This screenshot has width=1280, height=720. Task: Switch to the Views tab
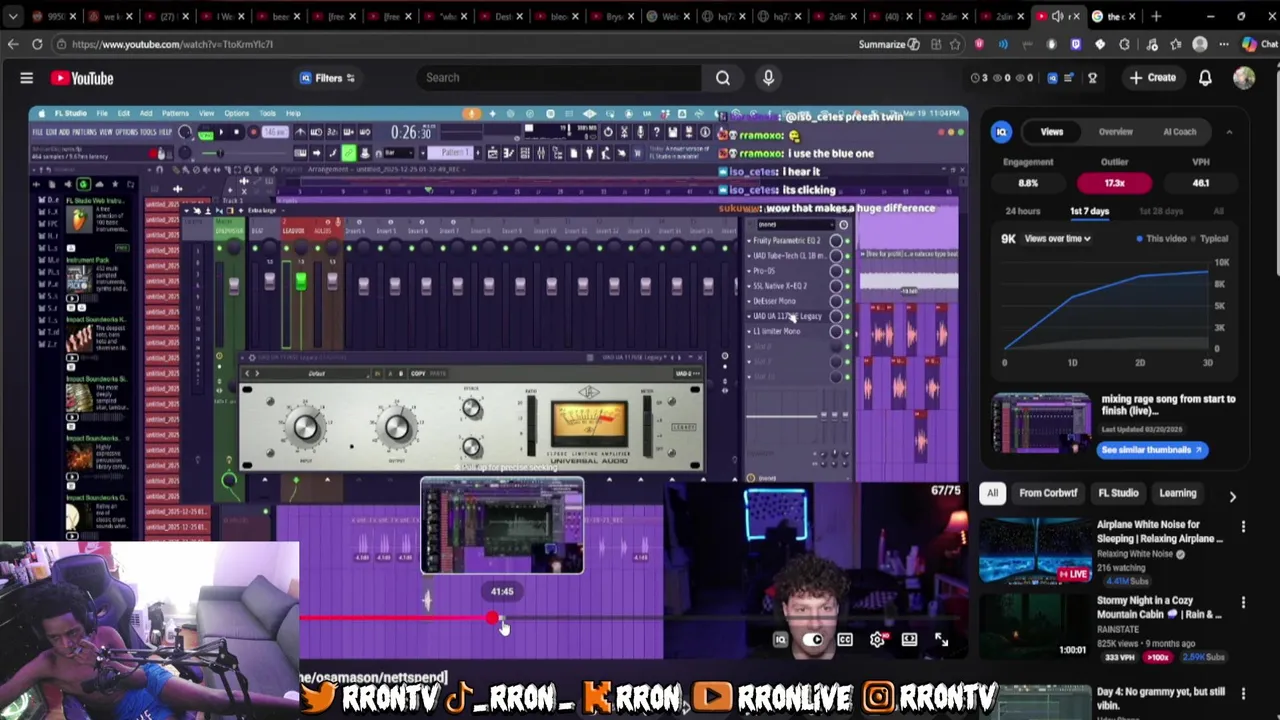pyautogui.click(x=1051, y=132)
